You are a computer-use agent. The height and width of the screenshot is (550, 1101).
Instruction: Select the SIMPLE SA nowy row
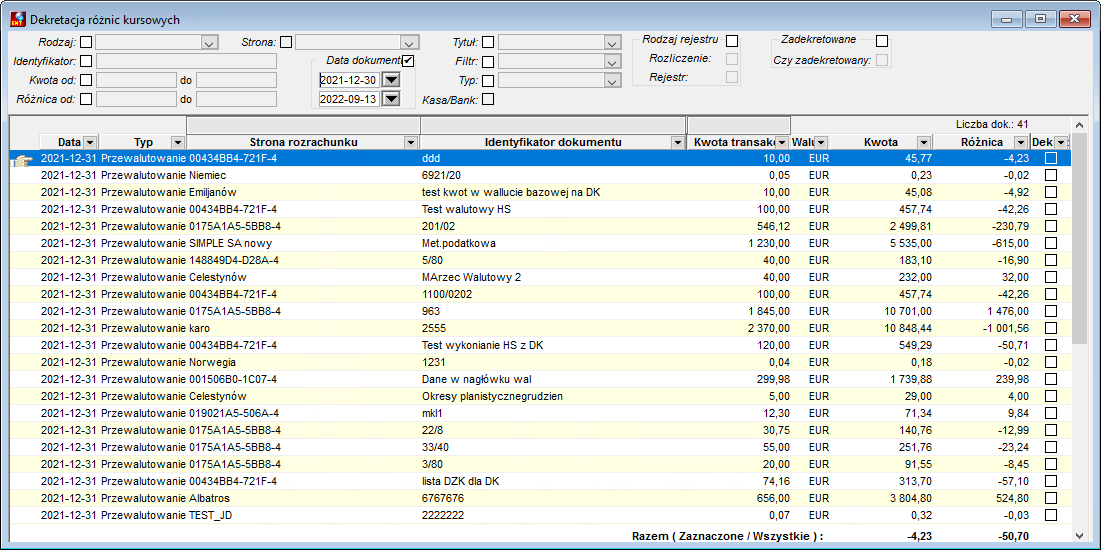pyautogui.click(x=541, y=243)
